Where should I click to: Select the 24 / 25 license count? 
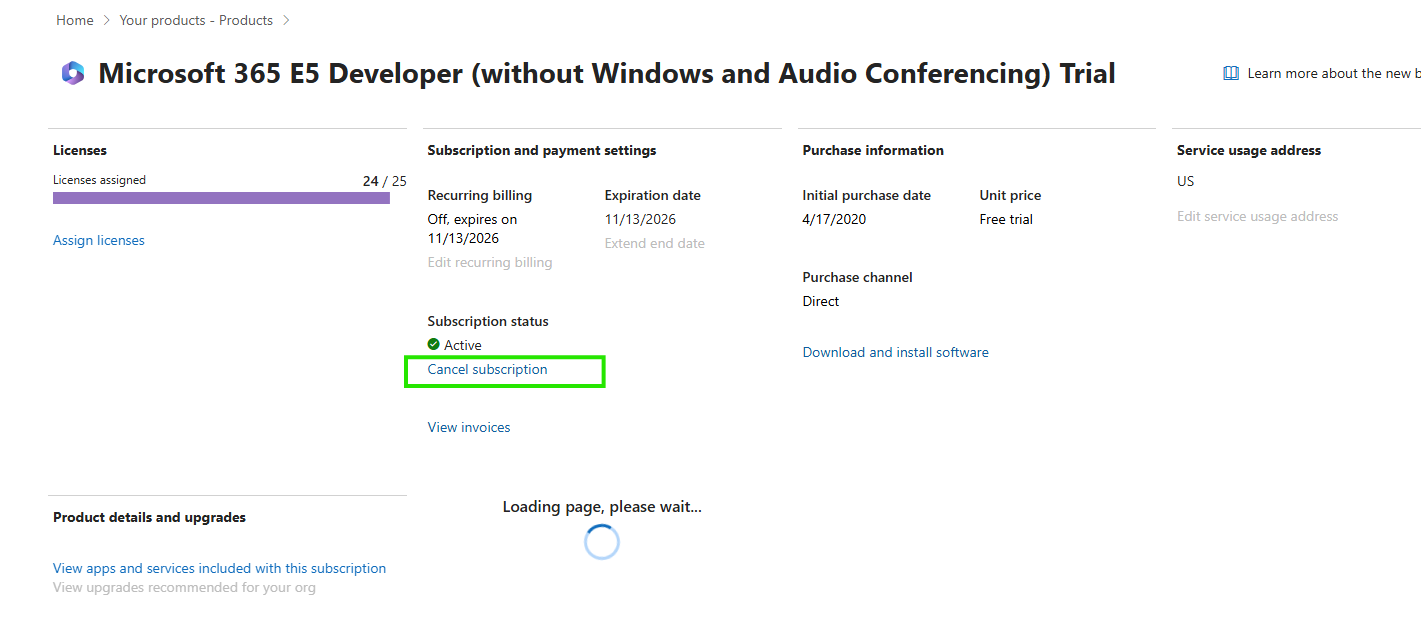click(x=385, y=181)
